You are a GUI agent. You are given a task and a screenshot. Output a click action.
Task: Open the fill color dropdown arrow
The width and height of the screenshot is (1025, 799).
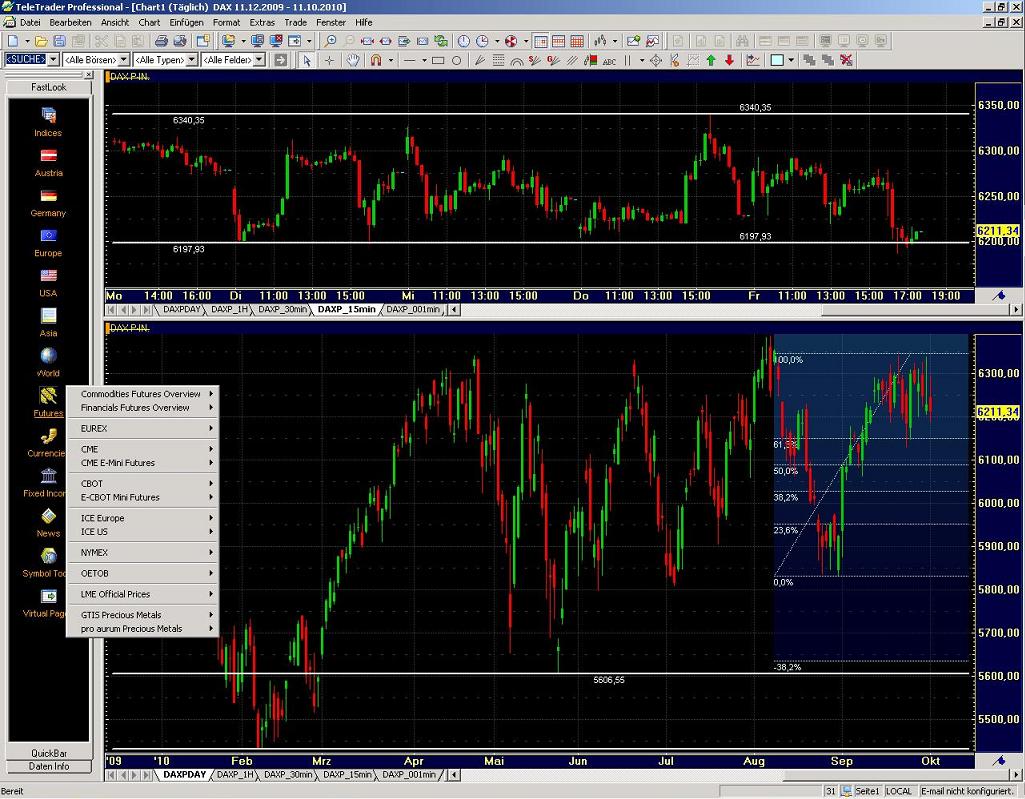791,60
